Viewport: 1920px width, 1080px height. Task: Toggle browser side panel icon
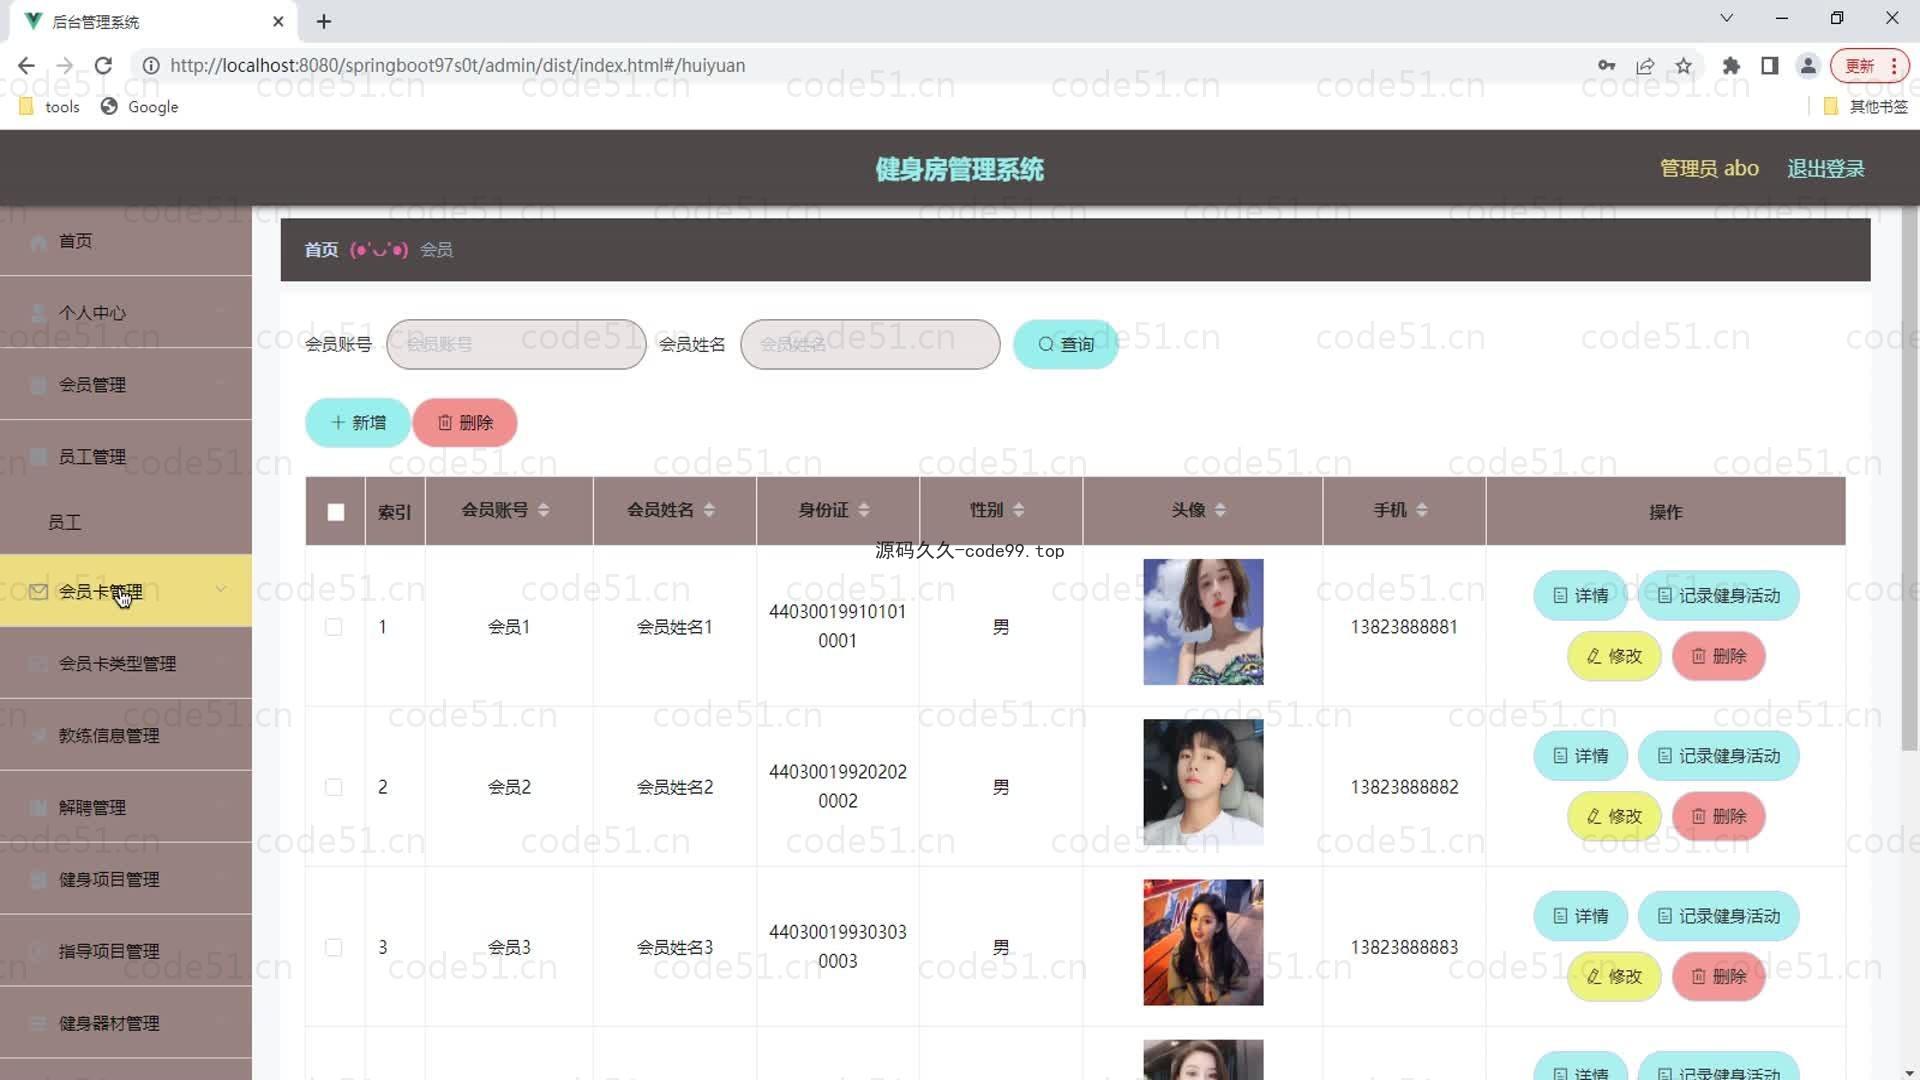coord(1769,66)
